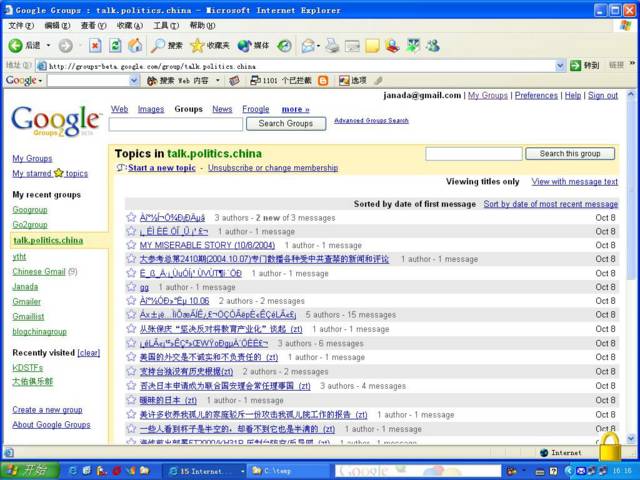Click the Windows Start button
This screenshot has height=480, width=640.
pyautogui.click(x=29, y=470)
